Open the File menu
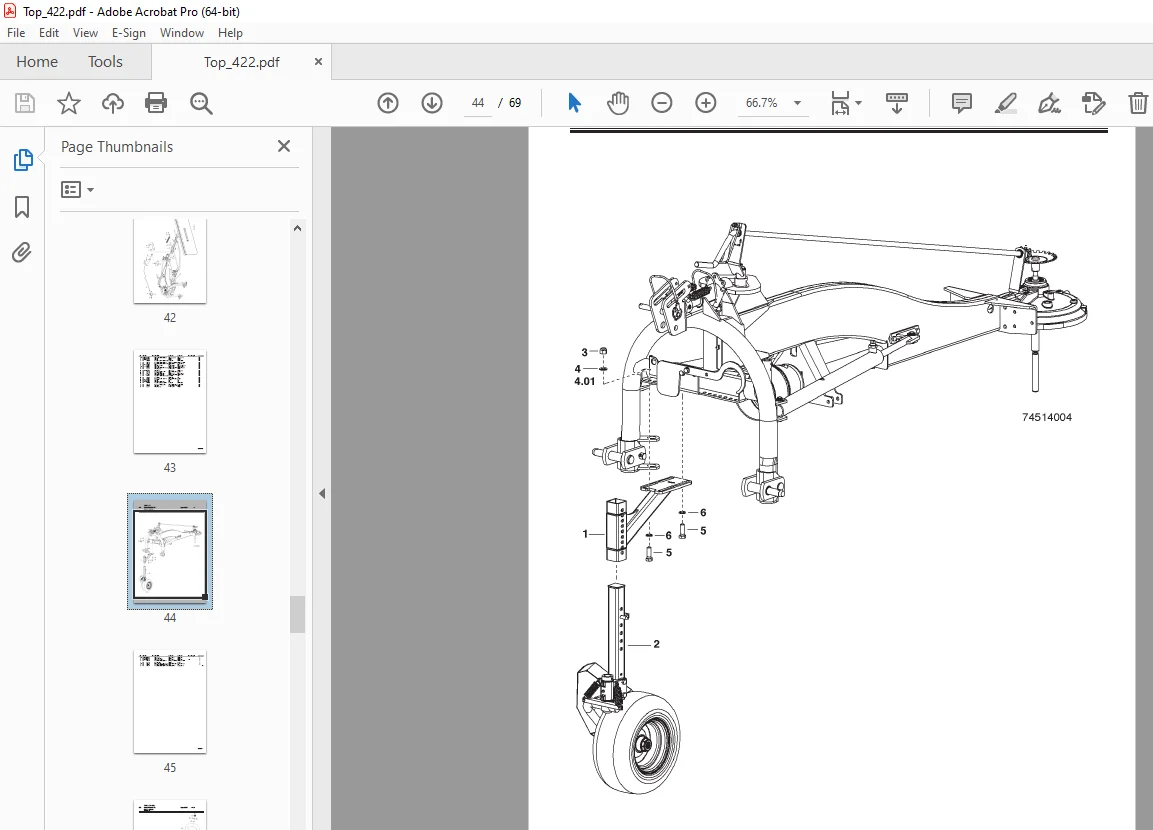The width and height of the screenshot is (1153, 830). 16,33
